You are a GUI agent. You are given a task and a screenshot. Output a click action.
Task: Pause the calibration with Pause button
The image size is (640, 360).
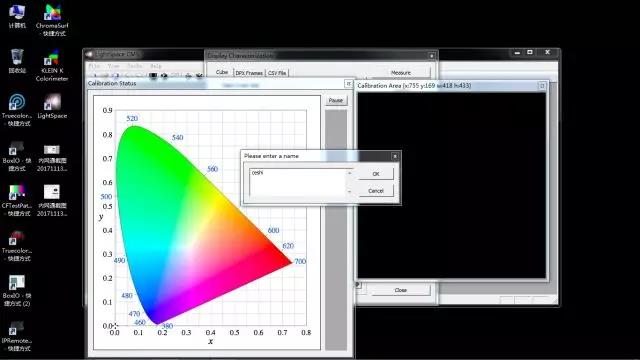(x=336, y=100)
